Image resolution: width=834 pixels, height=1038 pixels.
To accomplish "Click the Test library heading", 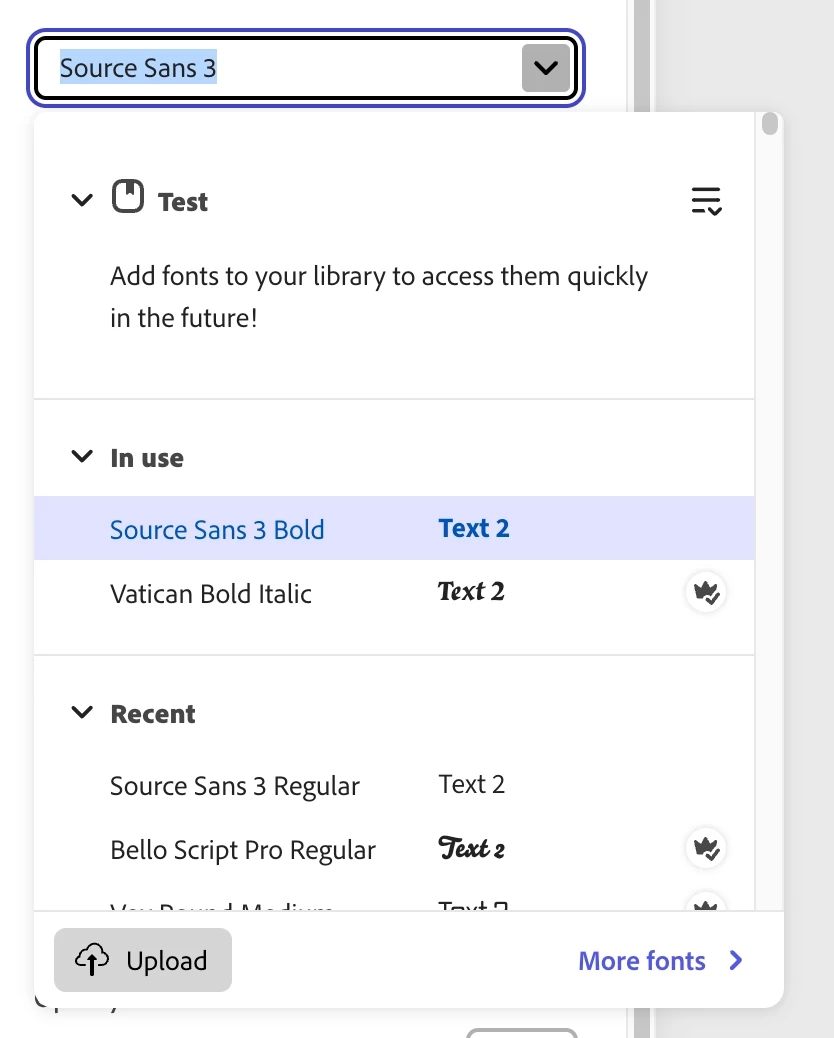I will coord(183,202).
